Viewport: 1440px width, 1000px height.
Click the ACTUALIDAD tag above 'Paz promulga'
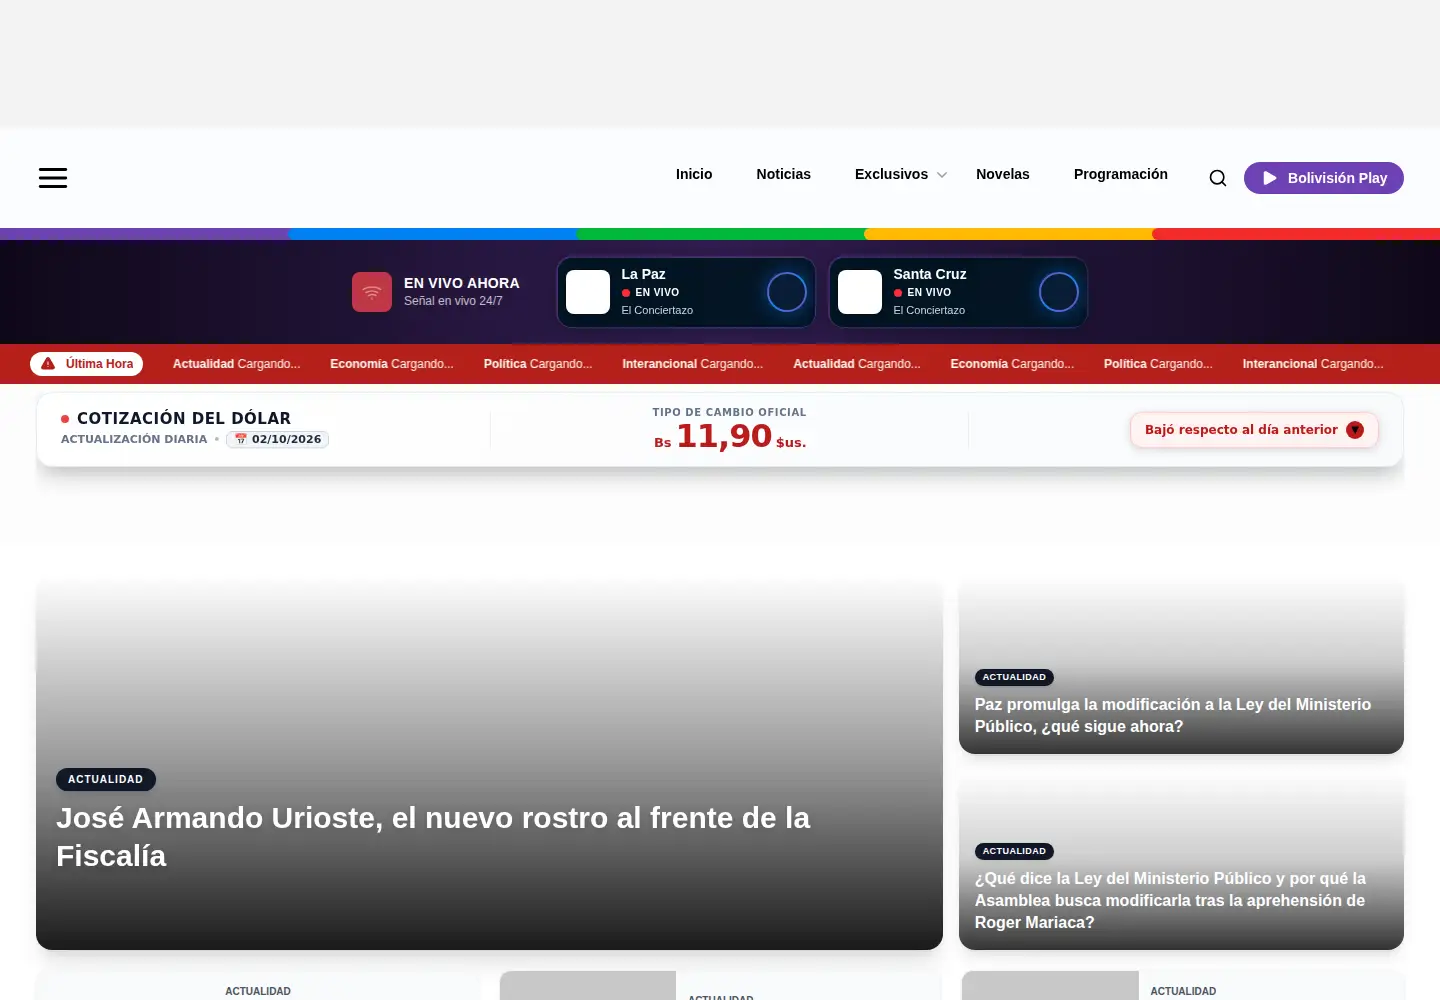click(x=1014, y=677)
